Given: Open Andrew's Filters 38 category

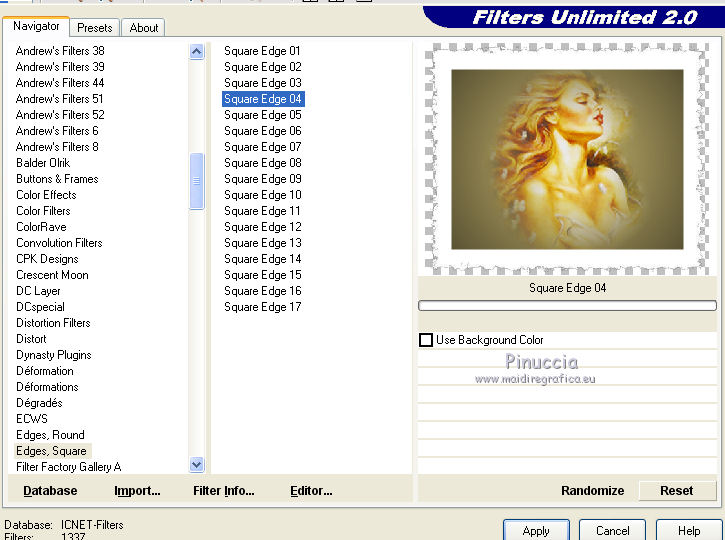Looking at the screenshot, I should coord(60,51).
